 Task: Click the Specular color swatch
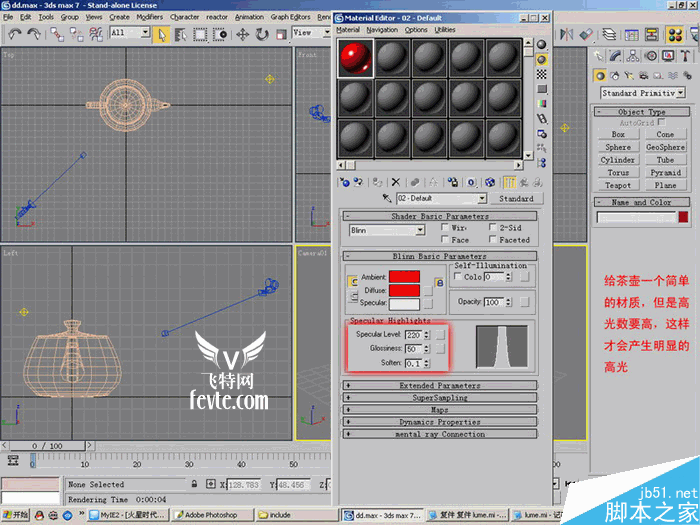(404, 304)
